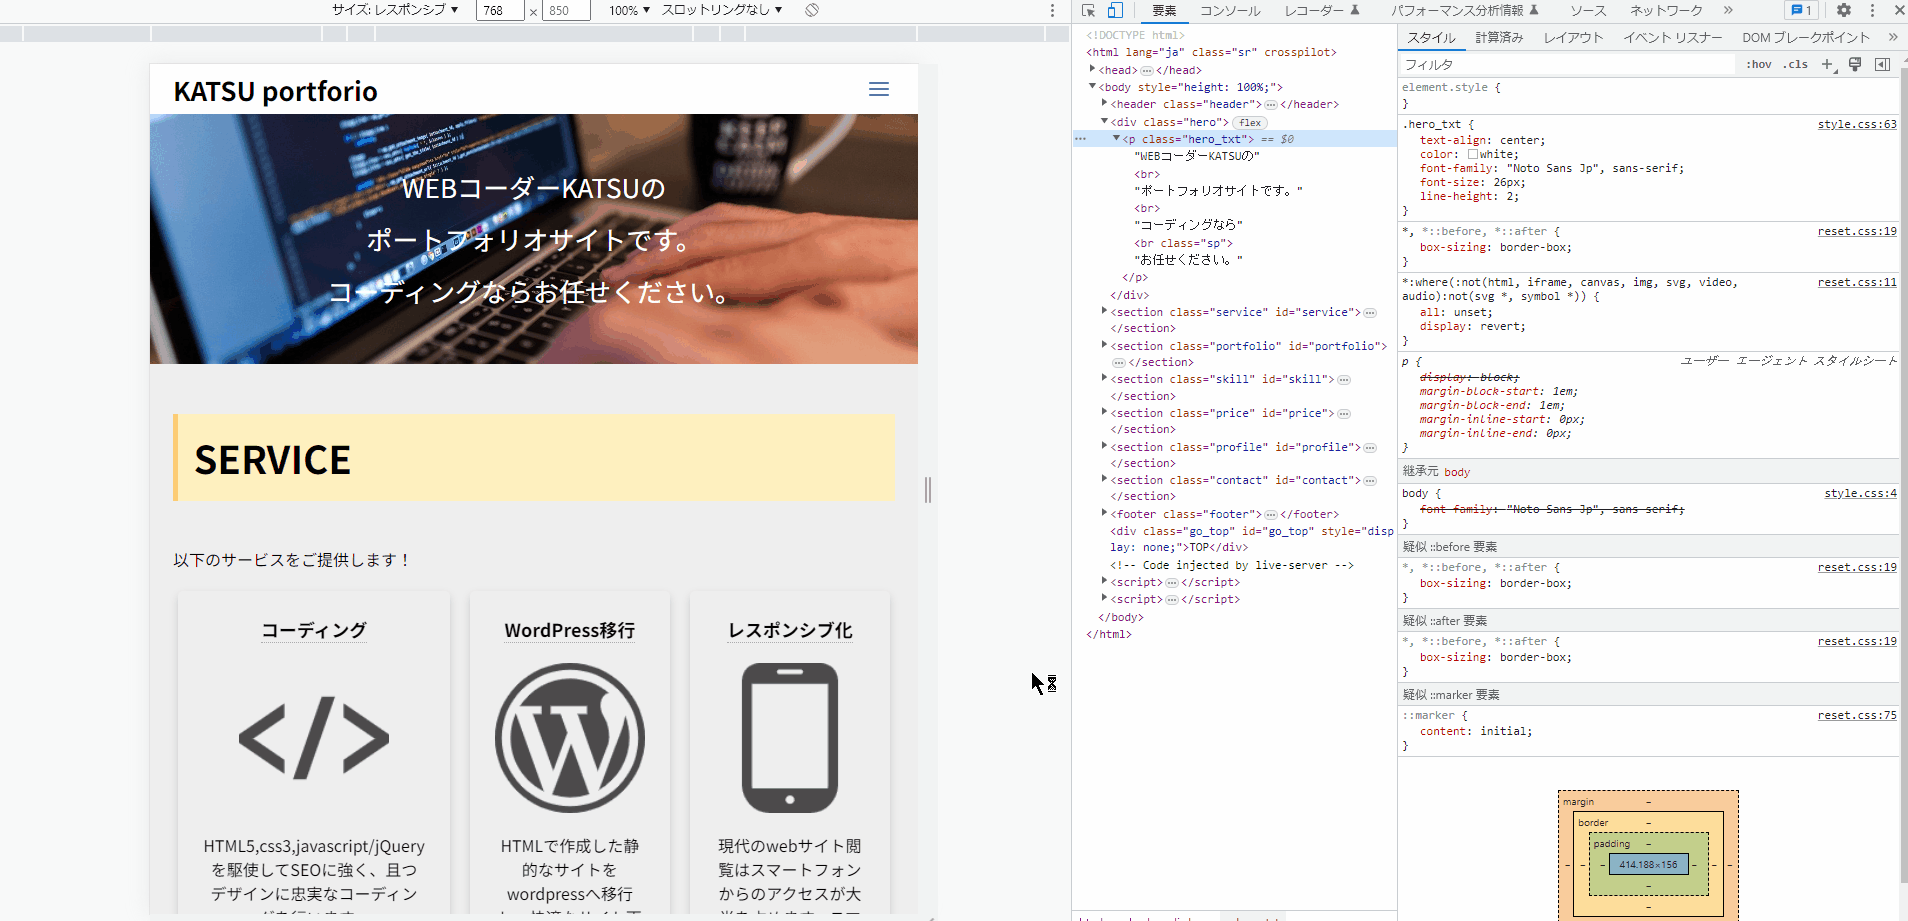The image size is (1908, 921).
Task: Click the WordPress移行 card heading
Action: (570, 630)
